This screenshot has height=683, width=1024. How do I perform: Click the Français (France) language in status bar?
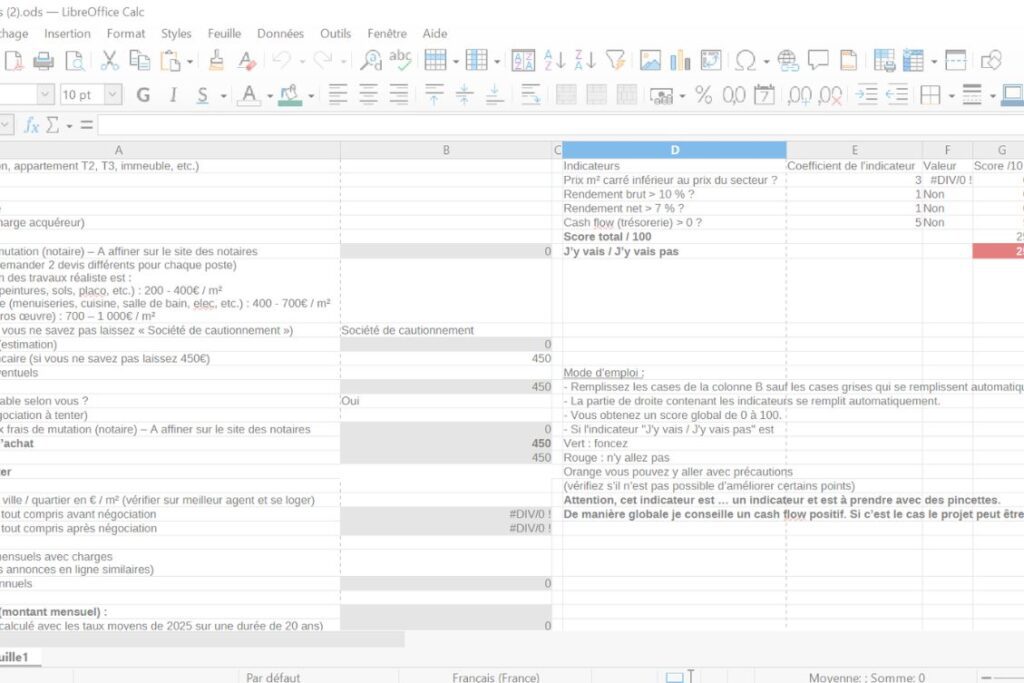[x=496, y=677]
